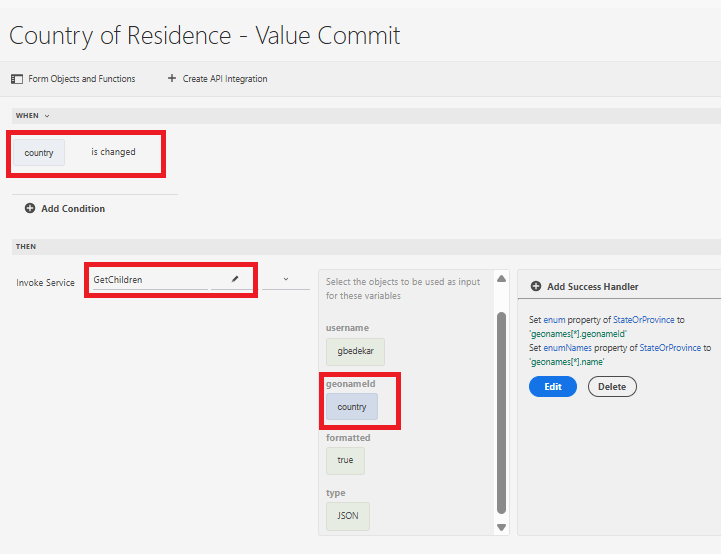Click the JSON value under type
Image resolution: width=721 pixels, height=554 pixels.
pos(347,516)
